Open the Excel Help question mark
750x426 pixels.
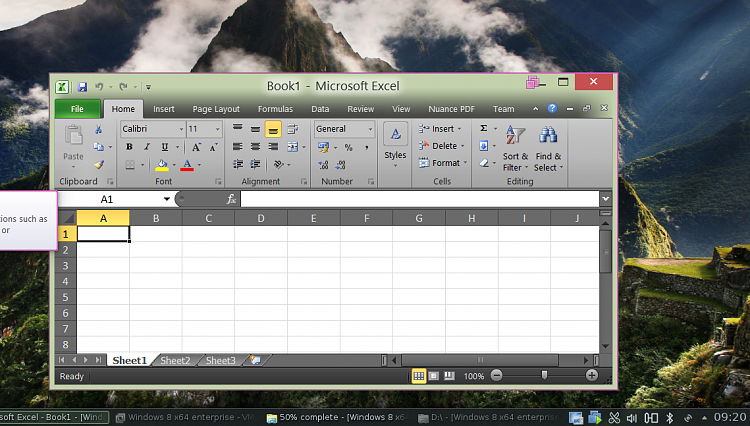pyautogui.click(x=552, y=109)
